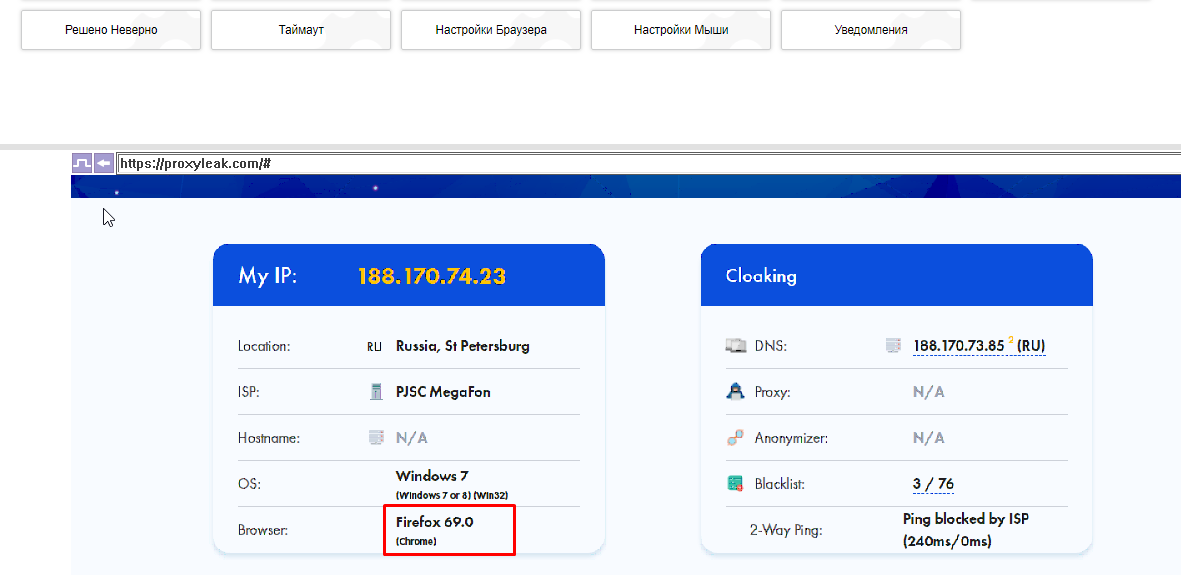Open the DNS address 188.170.73.85 link

tap(958, 346)
